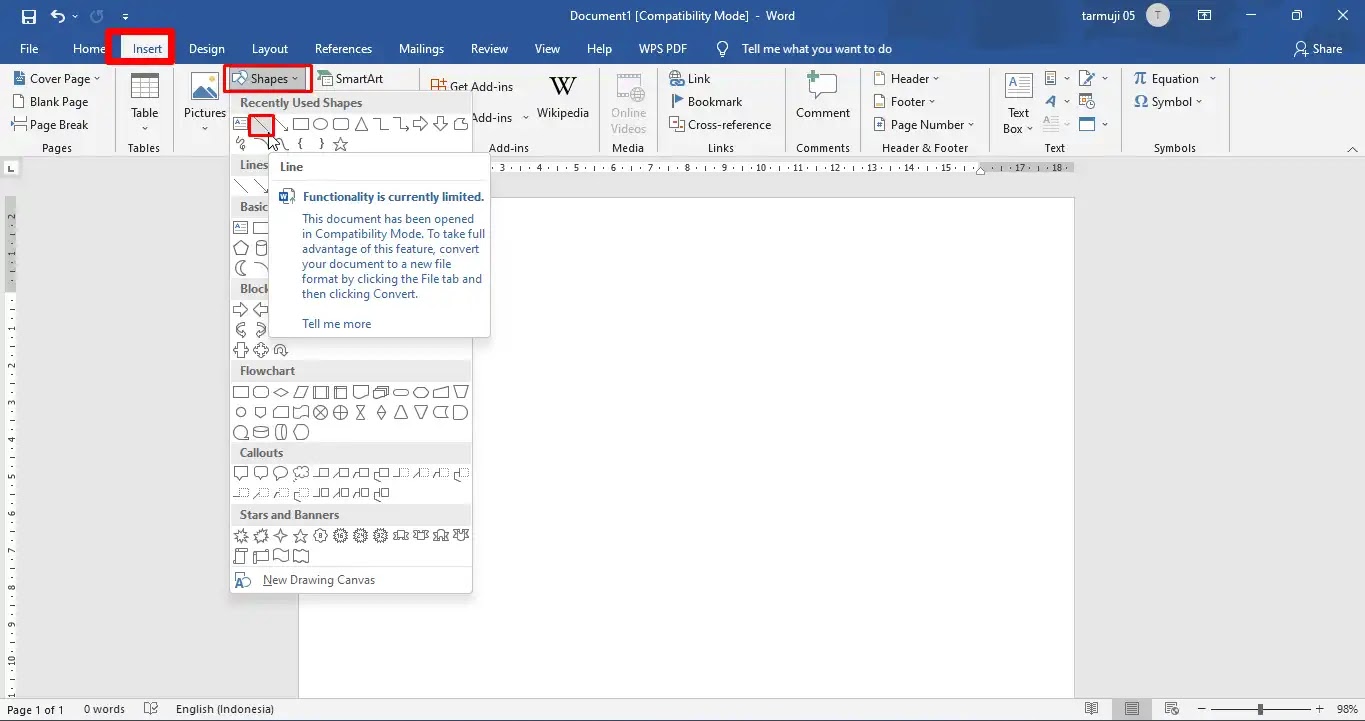Viewport: 1365px width, 721px height.
Task: Click the Save icon in title bar
Action: (x=28, y=16)
